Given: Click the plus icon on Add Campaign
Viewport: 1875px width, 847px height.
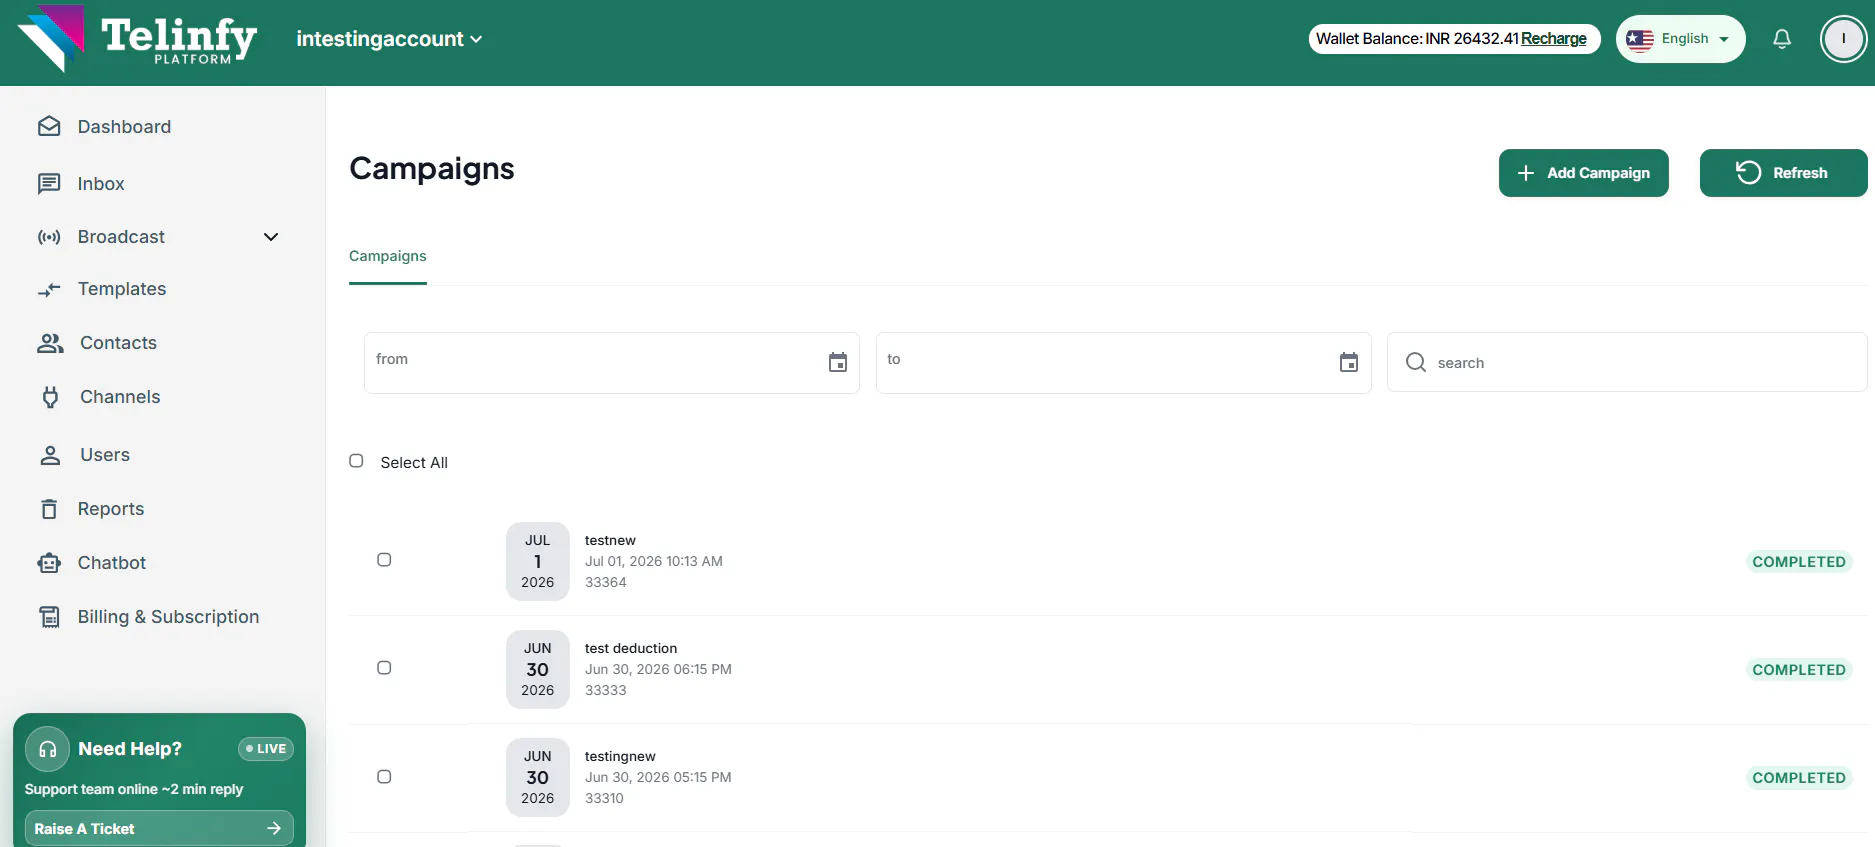Looking at the screenshot, I should (x=1526, y=173).
